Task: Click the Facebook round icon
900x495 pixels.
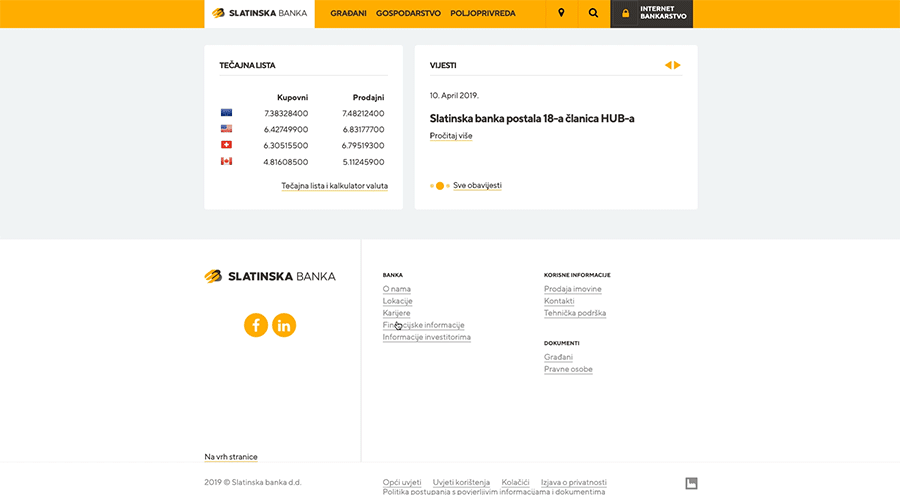Action: [256, 325]
